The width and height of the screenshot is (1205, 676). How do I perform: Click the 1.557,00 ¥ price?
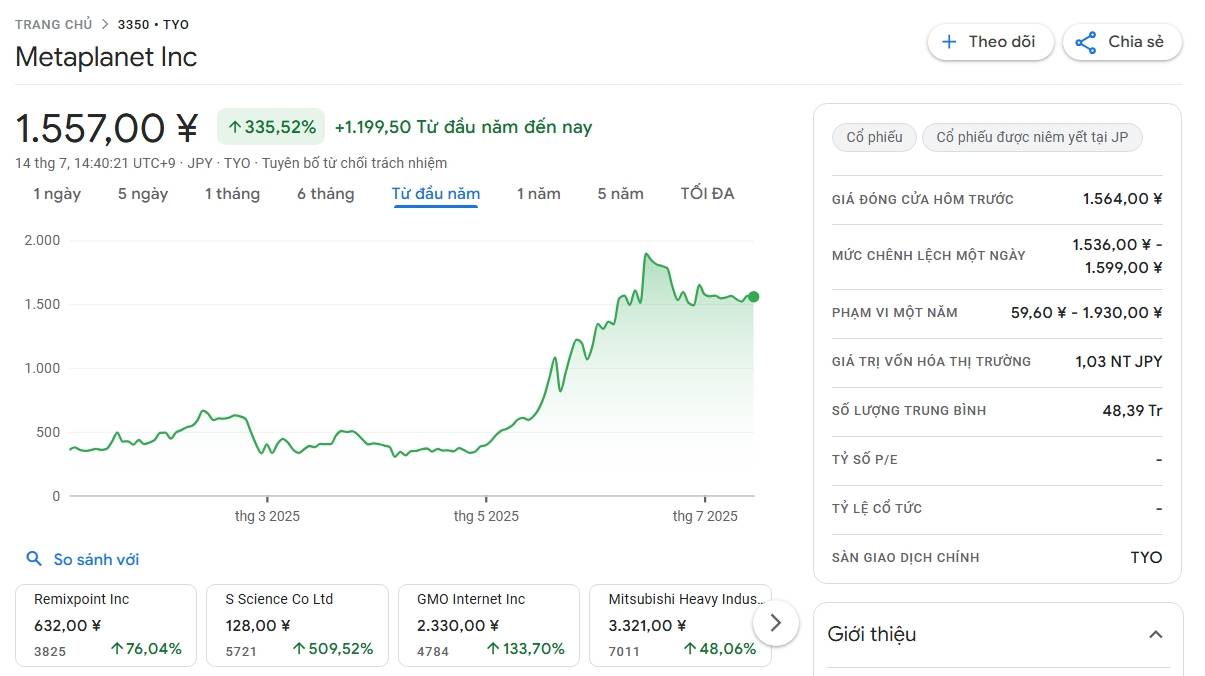pyautogui.click(x=107, y=128)
